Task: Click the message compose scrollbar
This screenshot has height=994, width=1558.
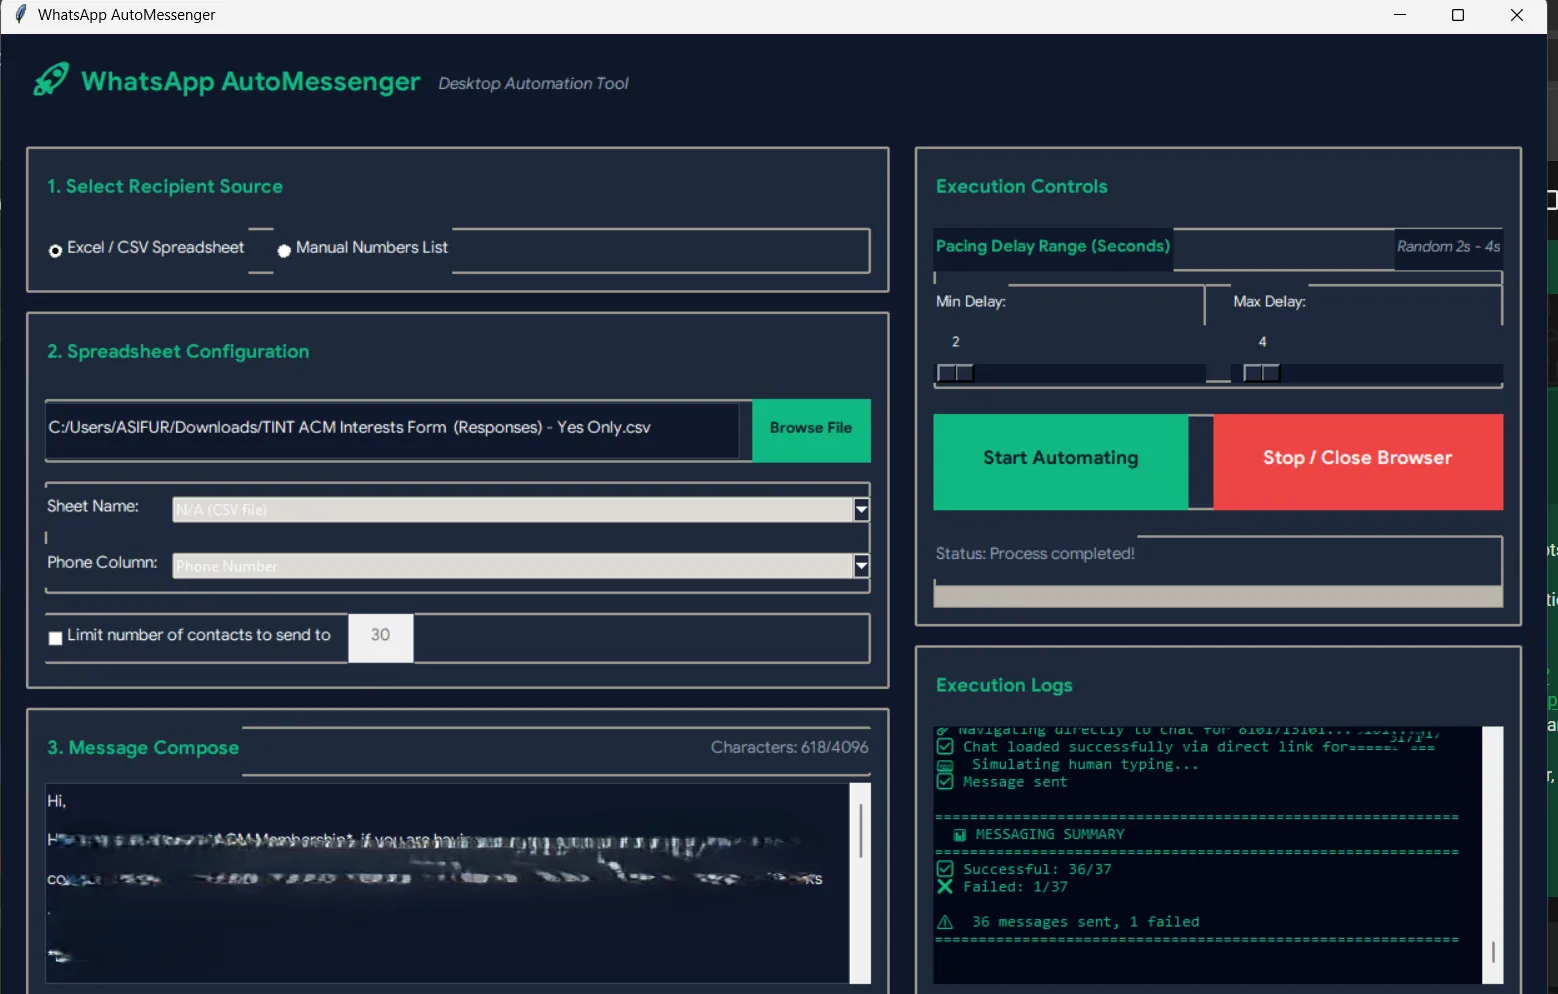Action: tap(860, 882)
